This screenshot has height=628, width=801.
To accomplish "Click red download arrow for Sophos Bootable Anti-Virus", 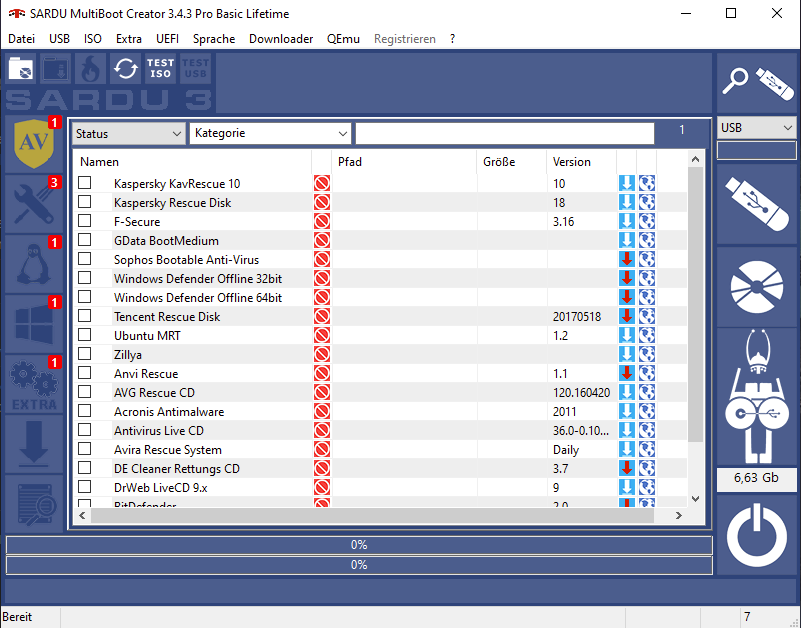I will [x=626, y=259].
